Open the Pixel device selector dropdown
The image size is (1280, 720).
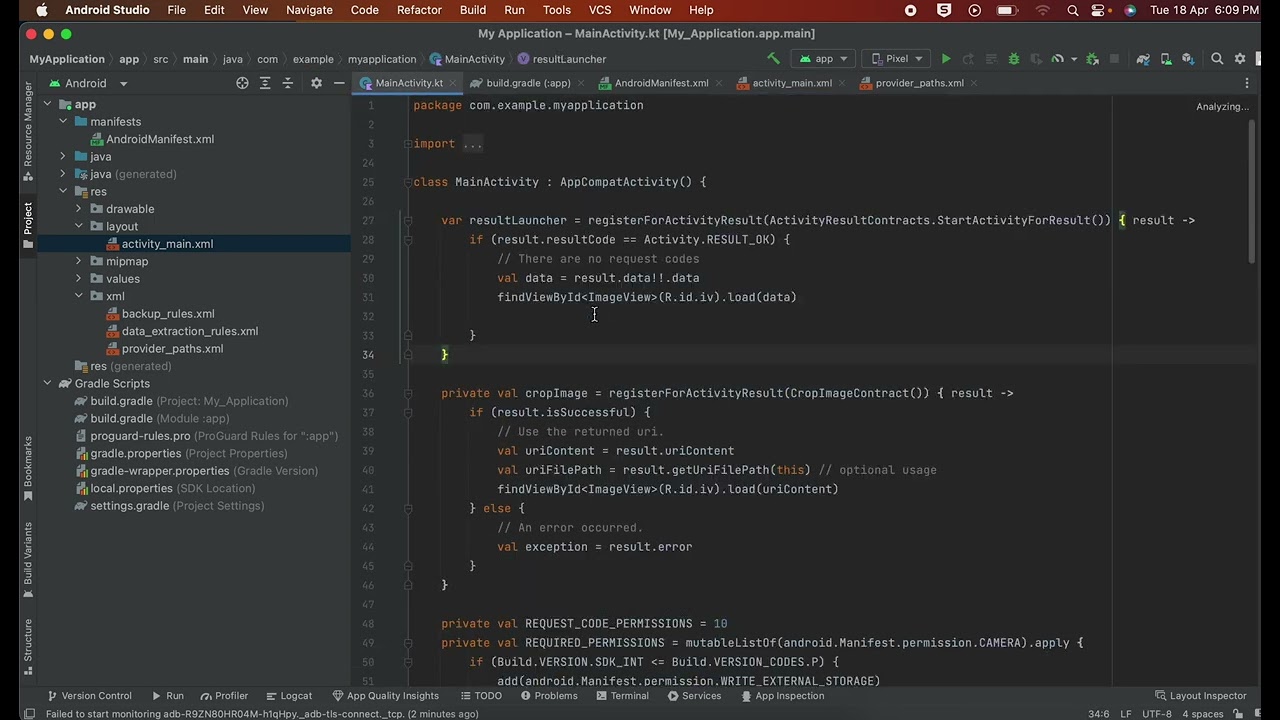click(x=897, y=59)
